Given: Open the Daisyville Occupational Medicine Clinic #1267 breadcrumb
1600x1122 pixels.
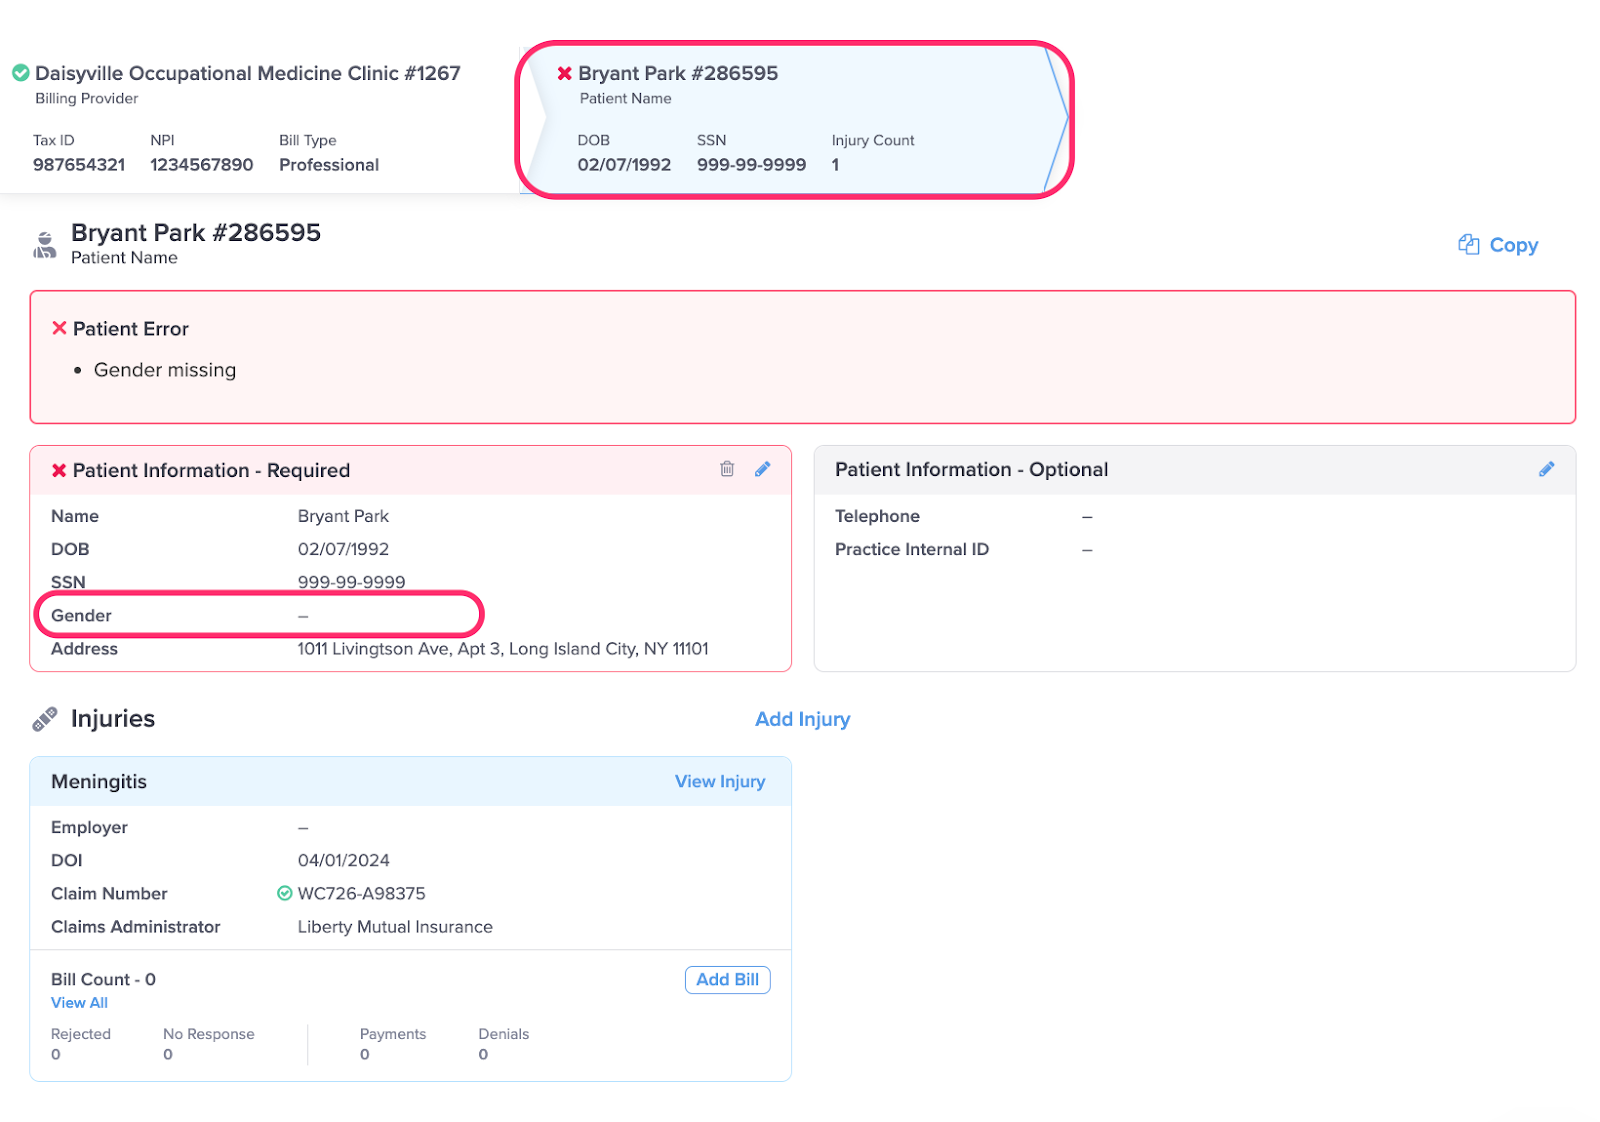Looking at the screenshot, I should coord(247,73).
